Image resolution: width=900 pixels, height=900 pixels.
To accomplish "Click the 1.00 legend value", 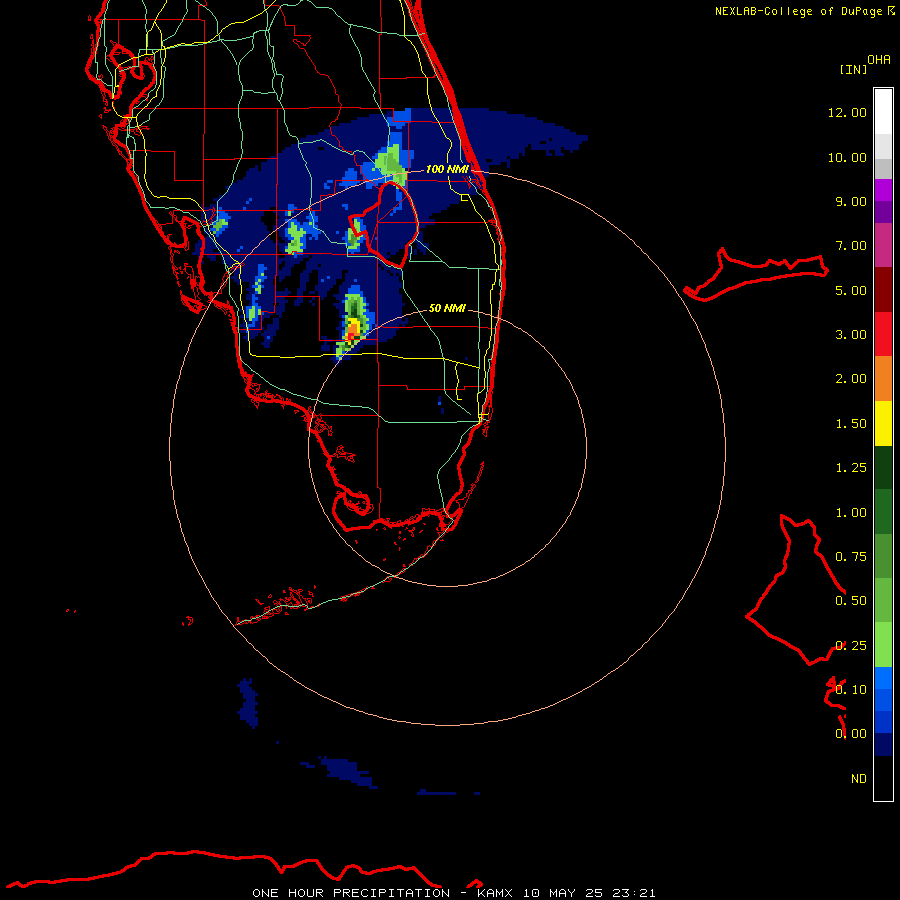I will [851, 513].
